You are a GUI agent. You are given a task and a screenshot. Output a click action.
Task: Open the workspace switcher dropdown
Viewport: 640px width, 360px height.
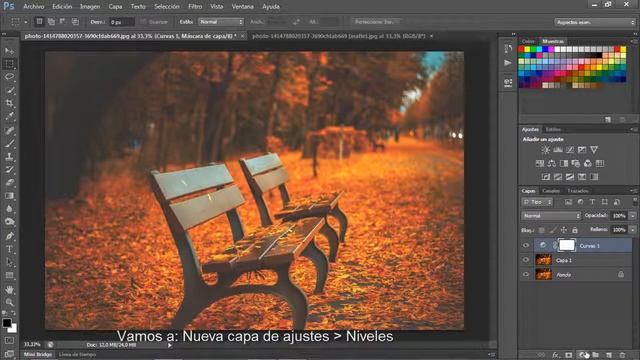pyautogui.click(x=595, y=22)
